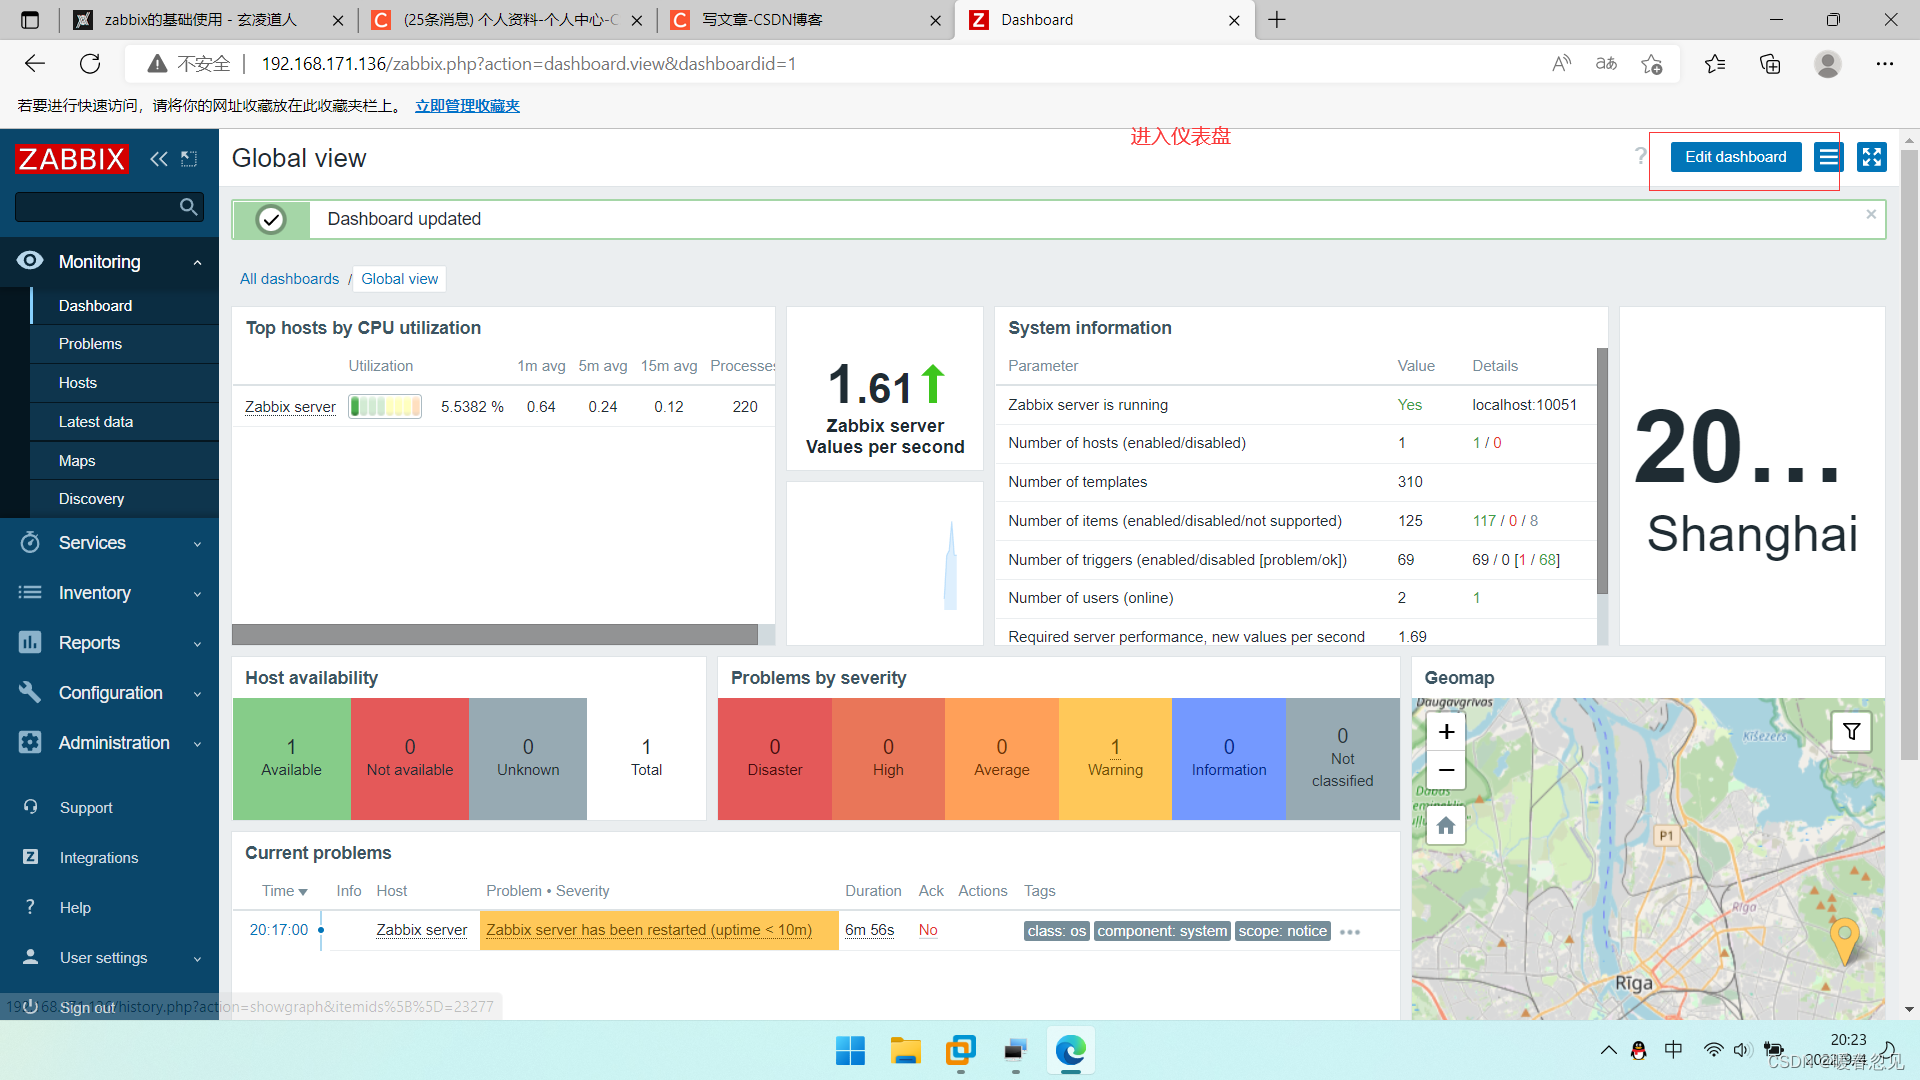Image resolution: width=1920 pixels, height=1080 pixels.
Task: Open new browser tab with plus
Action: (1277, 20)
